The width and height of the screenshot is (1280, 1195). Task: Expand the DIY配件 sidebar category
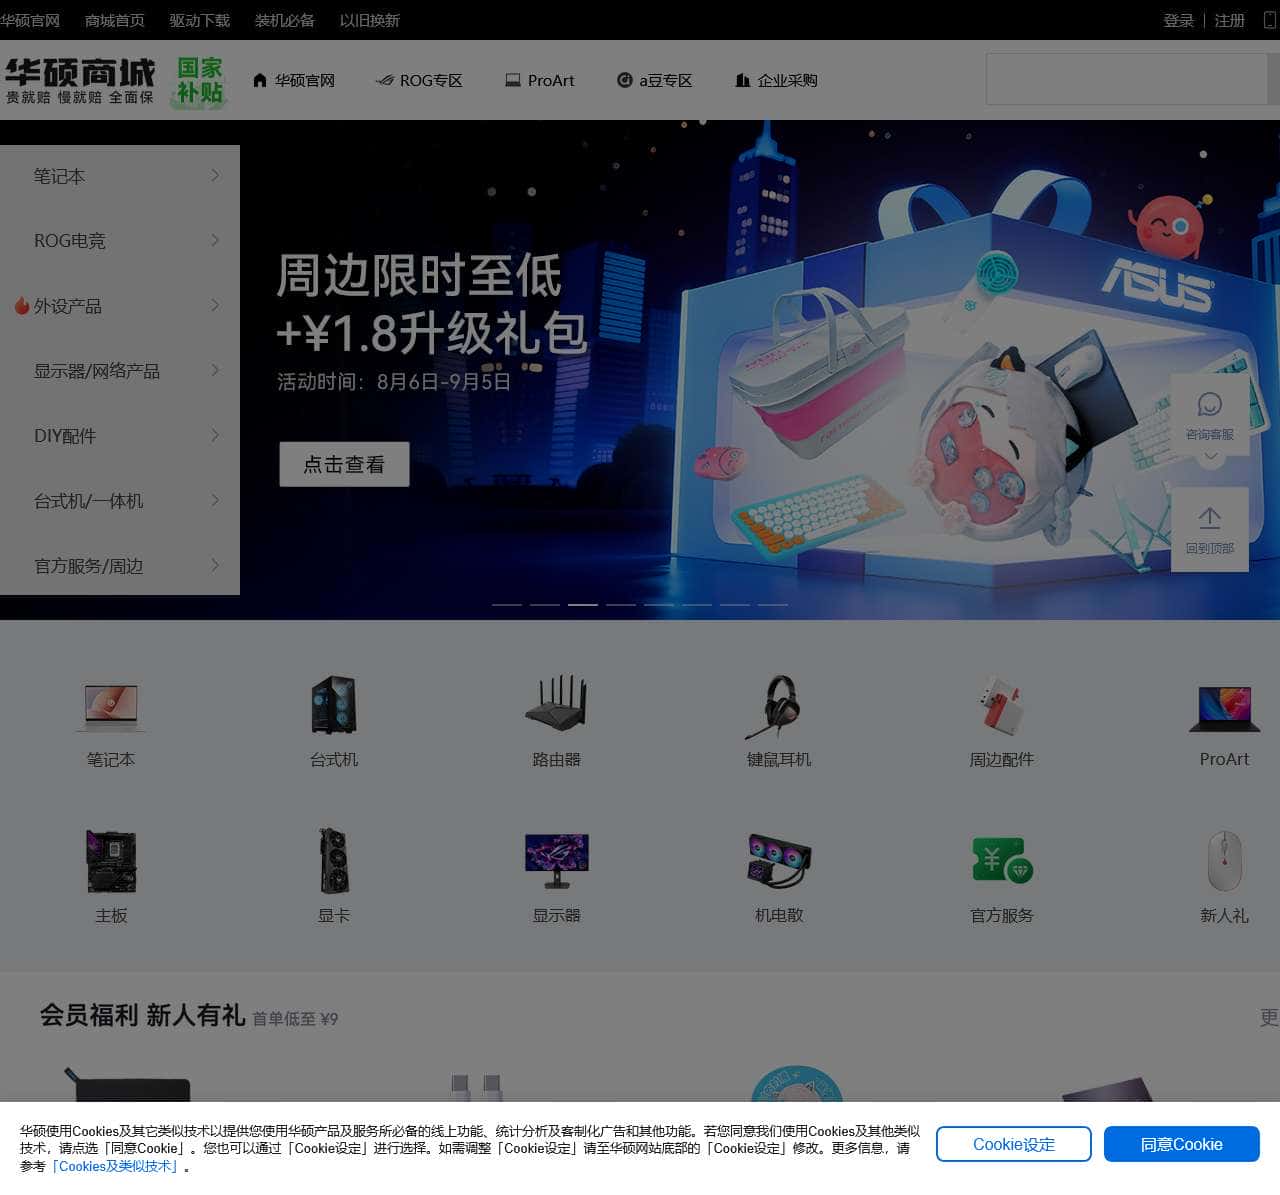[x=120, y=436]
